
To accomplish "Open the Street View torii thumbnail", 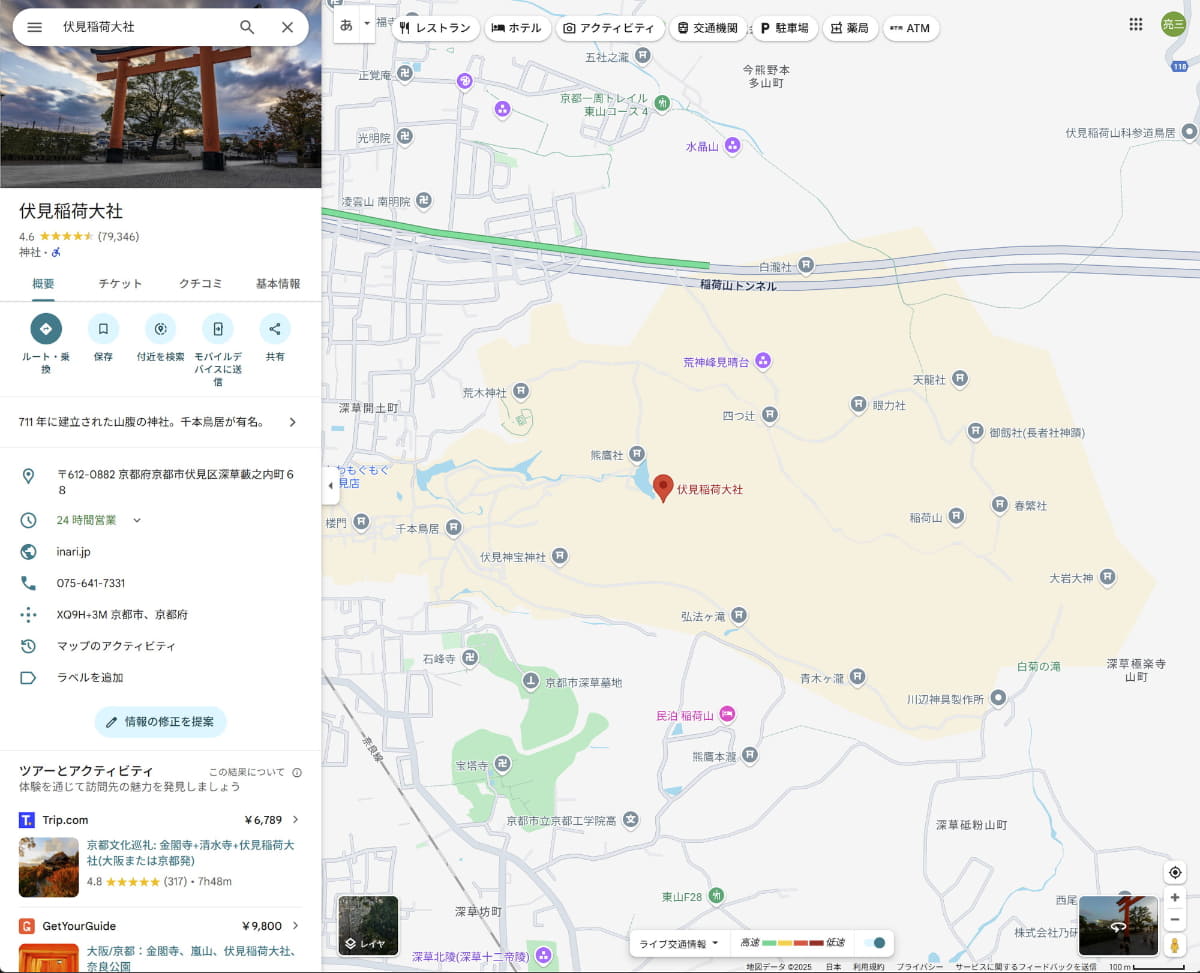I will (1118, 926).
